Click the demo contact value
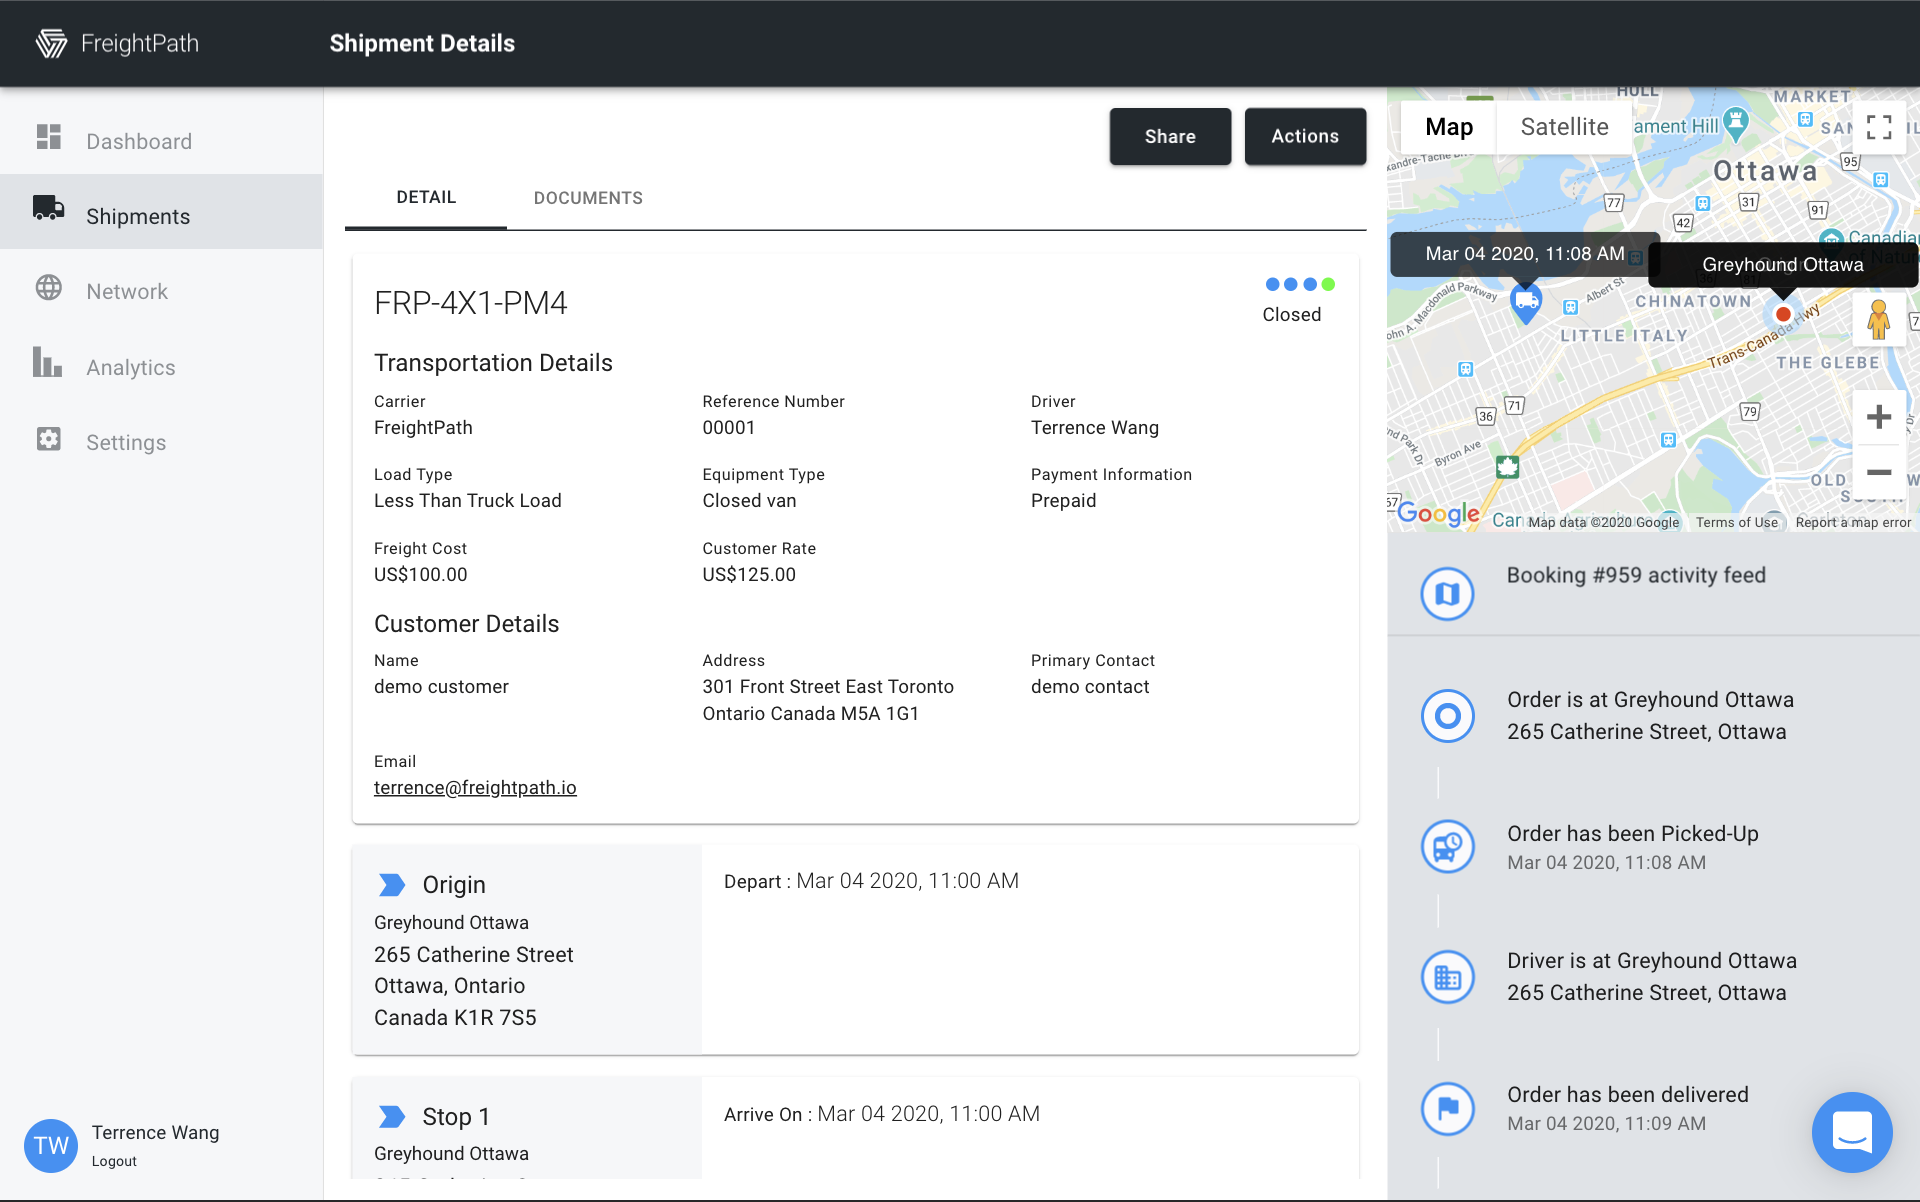 tap(1090, 687)
